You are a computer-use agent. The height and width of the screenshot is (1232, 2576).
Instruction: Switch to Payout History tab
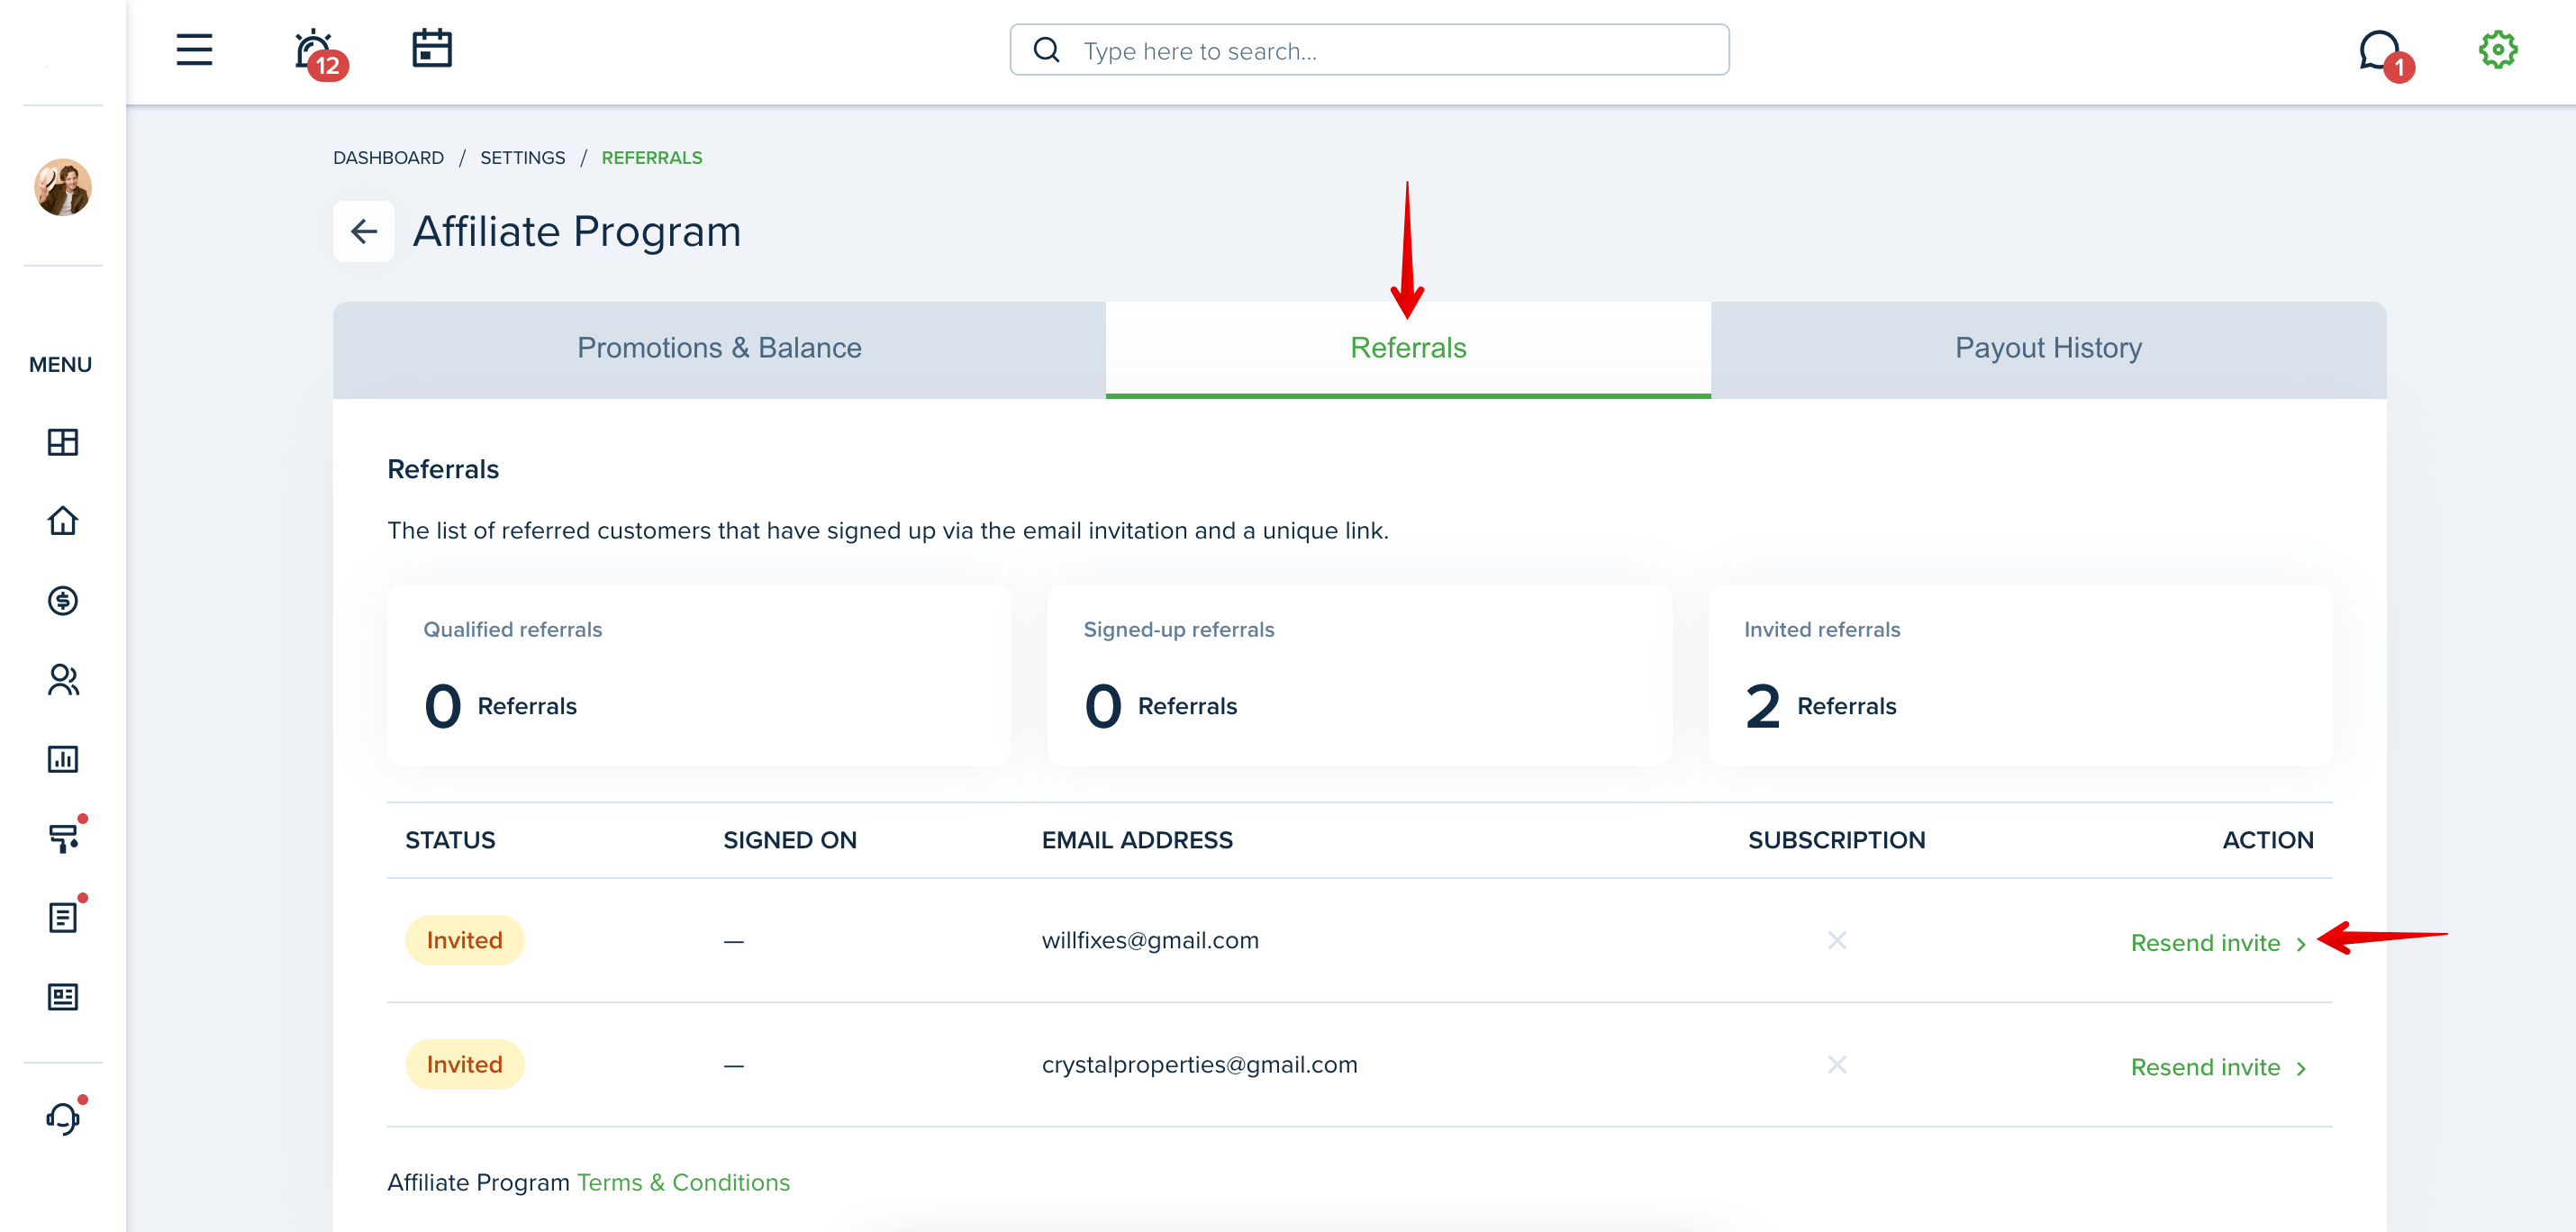point(2048,349)
